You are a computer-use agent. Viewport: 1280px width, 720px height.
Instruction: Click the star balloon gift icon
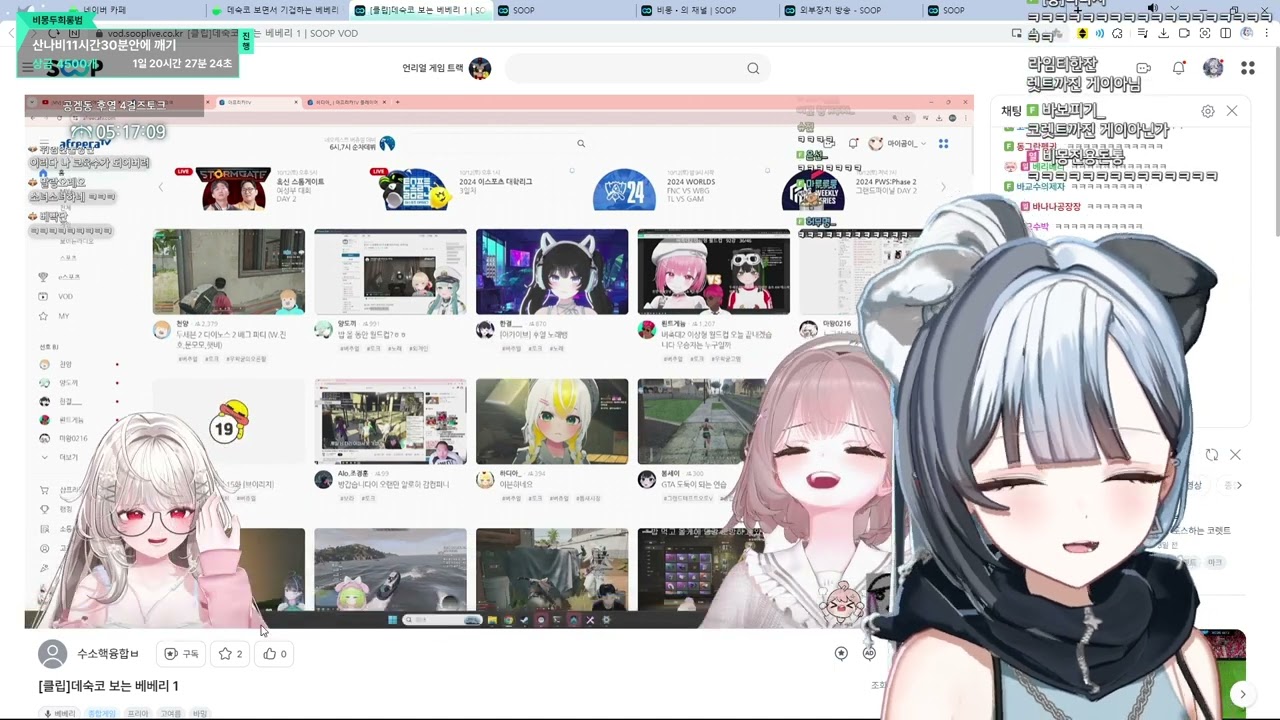click(841, 653)
